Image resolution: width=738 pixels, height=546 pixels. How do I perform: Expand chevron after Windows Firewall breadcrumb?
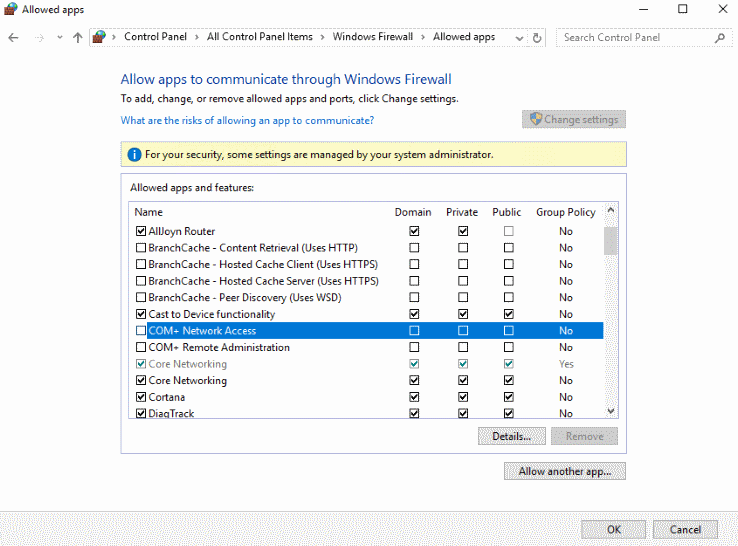[x=423, y=37]
